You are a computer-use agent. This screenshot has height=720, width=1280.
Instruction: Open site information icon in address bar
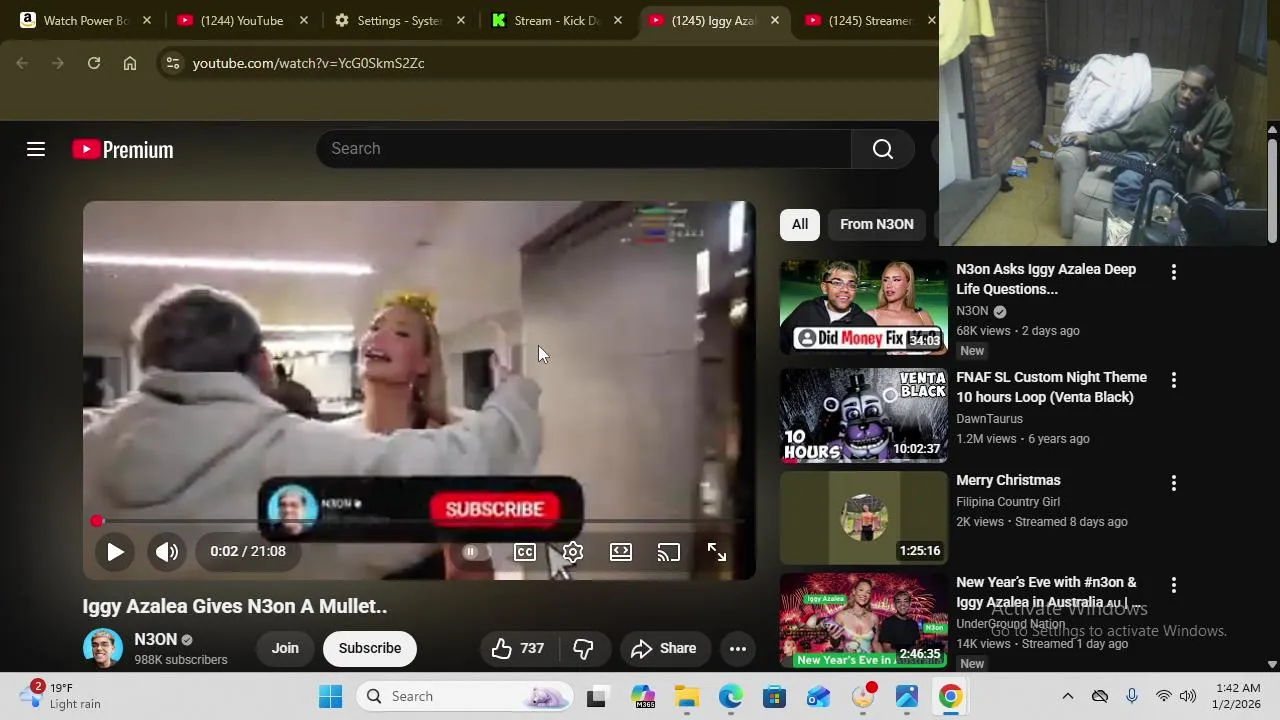[173, 63]
